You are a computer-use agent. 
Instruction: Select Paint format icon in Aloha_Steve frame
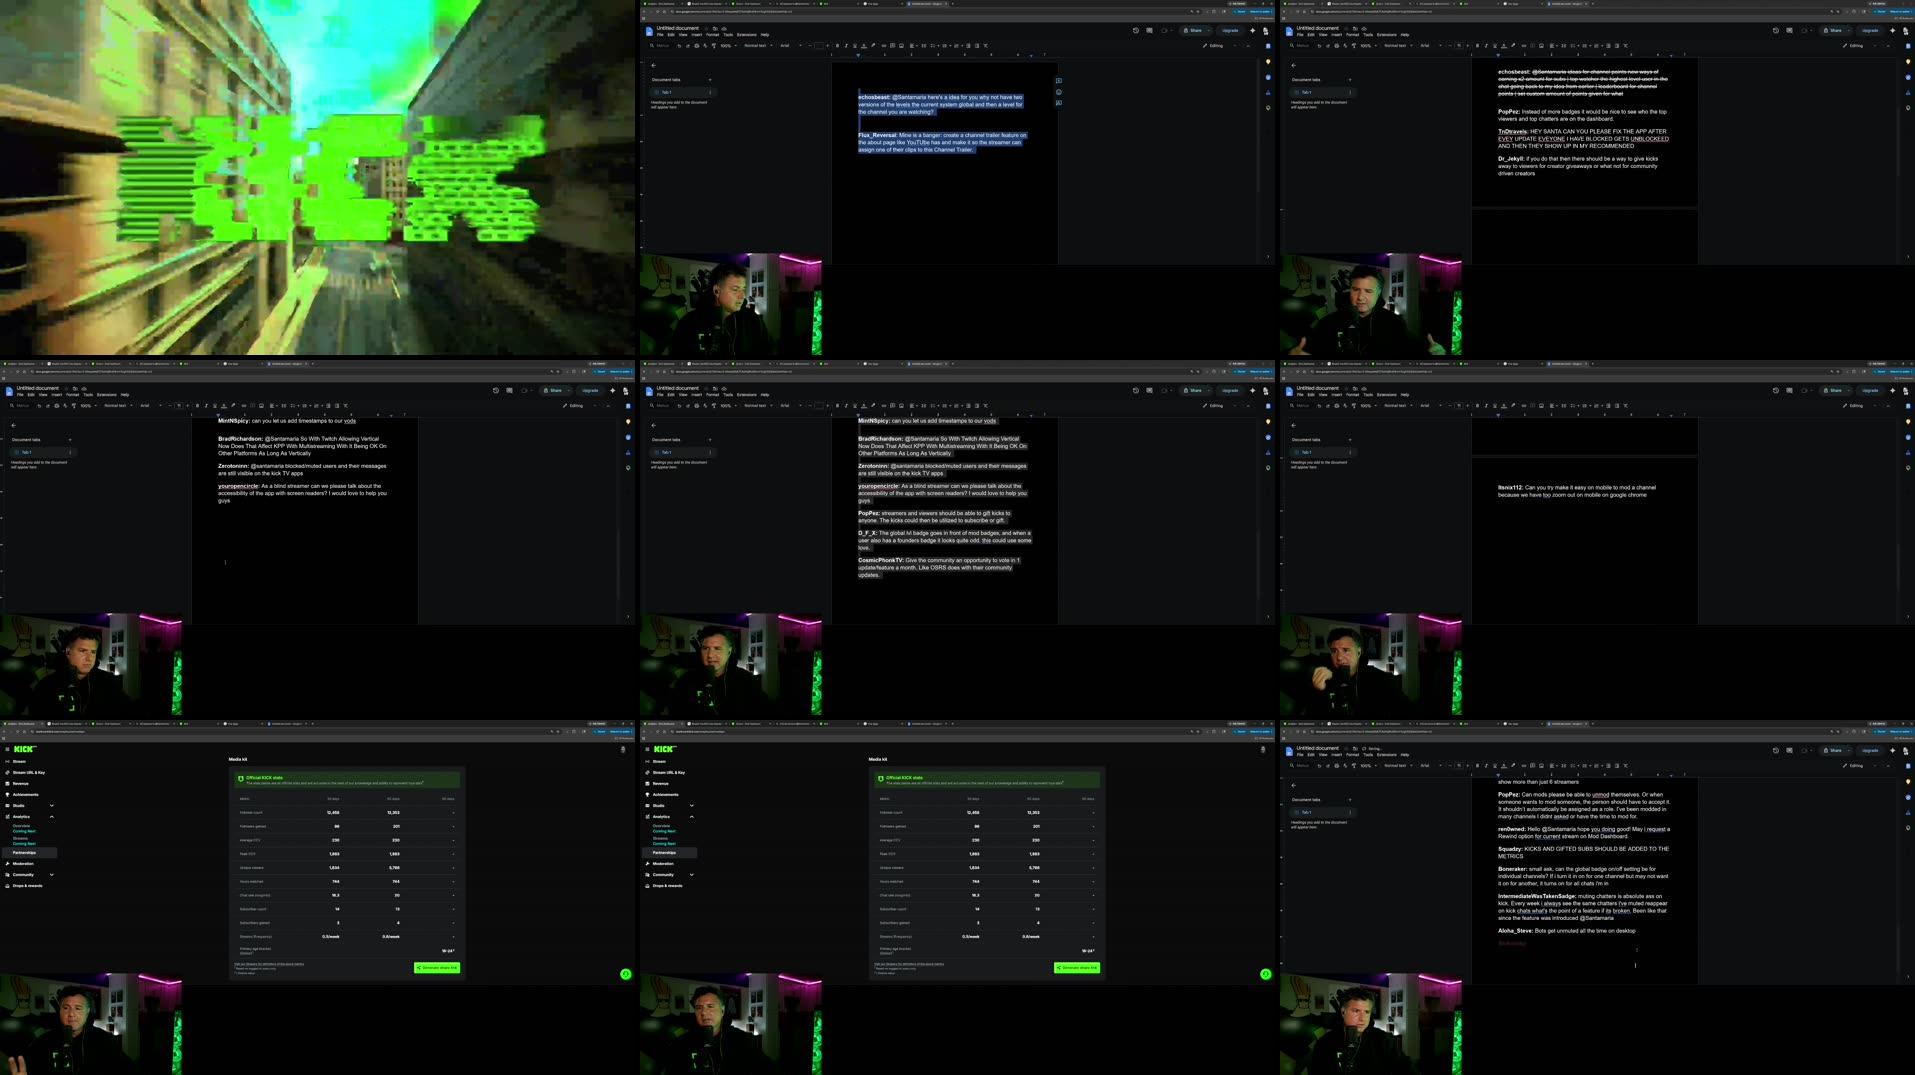(x=1354, y=766)
